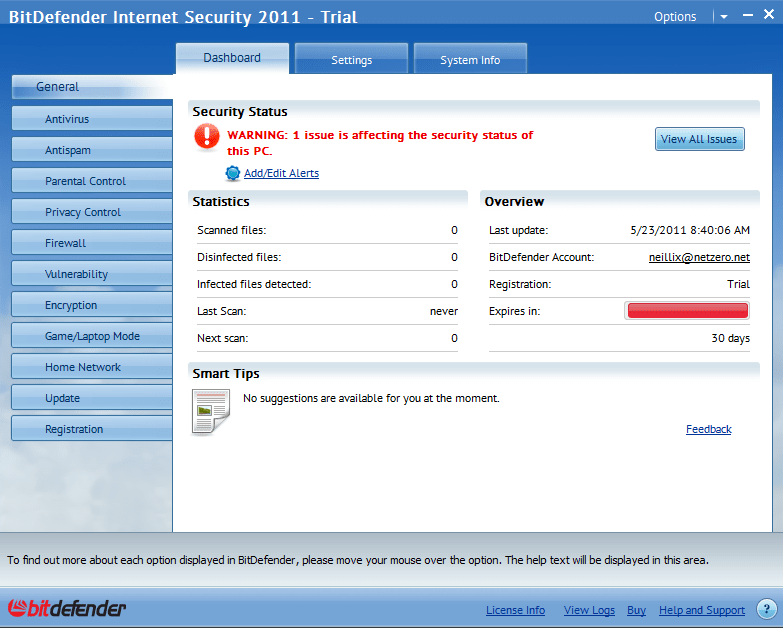Select General in the sidebar
This screenshot has height=628, width=783.
[x=92, y=87]
